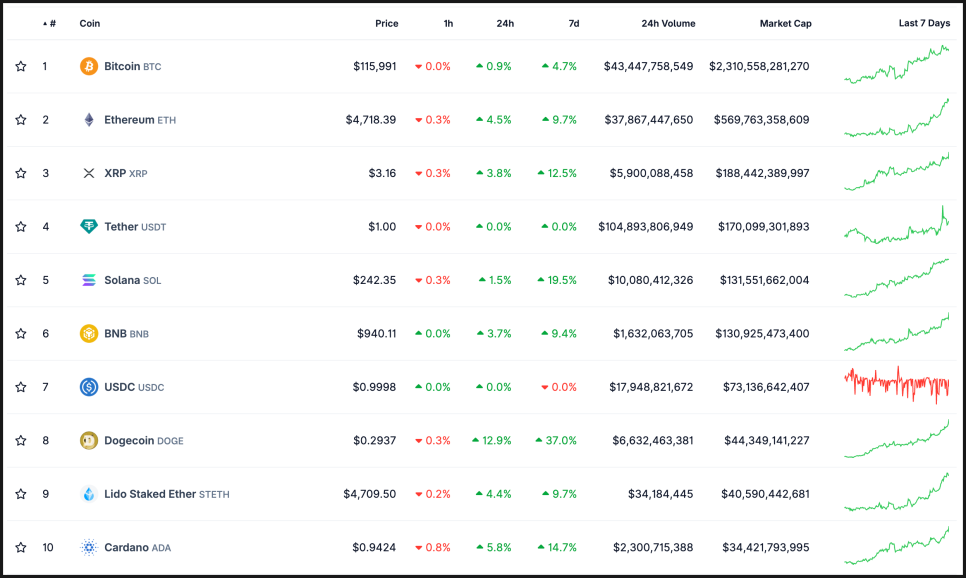Click BNB market cap $130,925,473,400
966x578 pixels.
click(x=762, y=333)
